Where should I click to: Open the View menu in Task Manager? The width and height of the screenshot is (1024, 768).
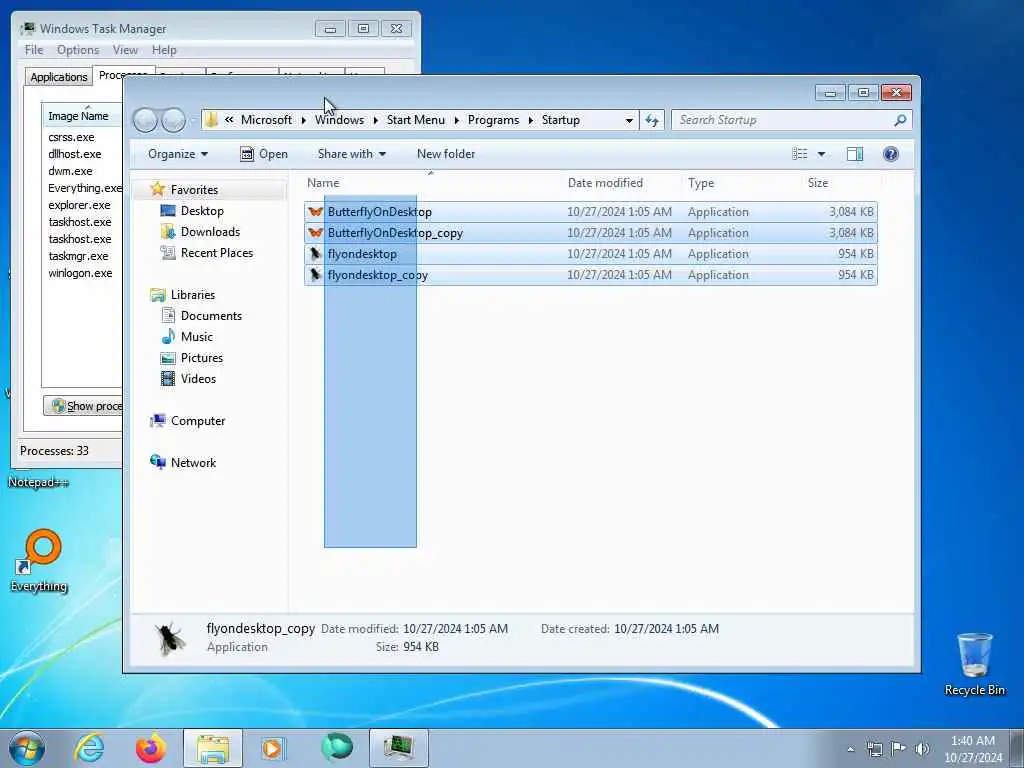point(125,50)
